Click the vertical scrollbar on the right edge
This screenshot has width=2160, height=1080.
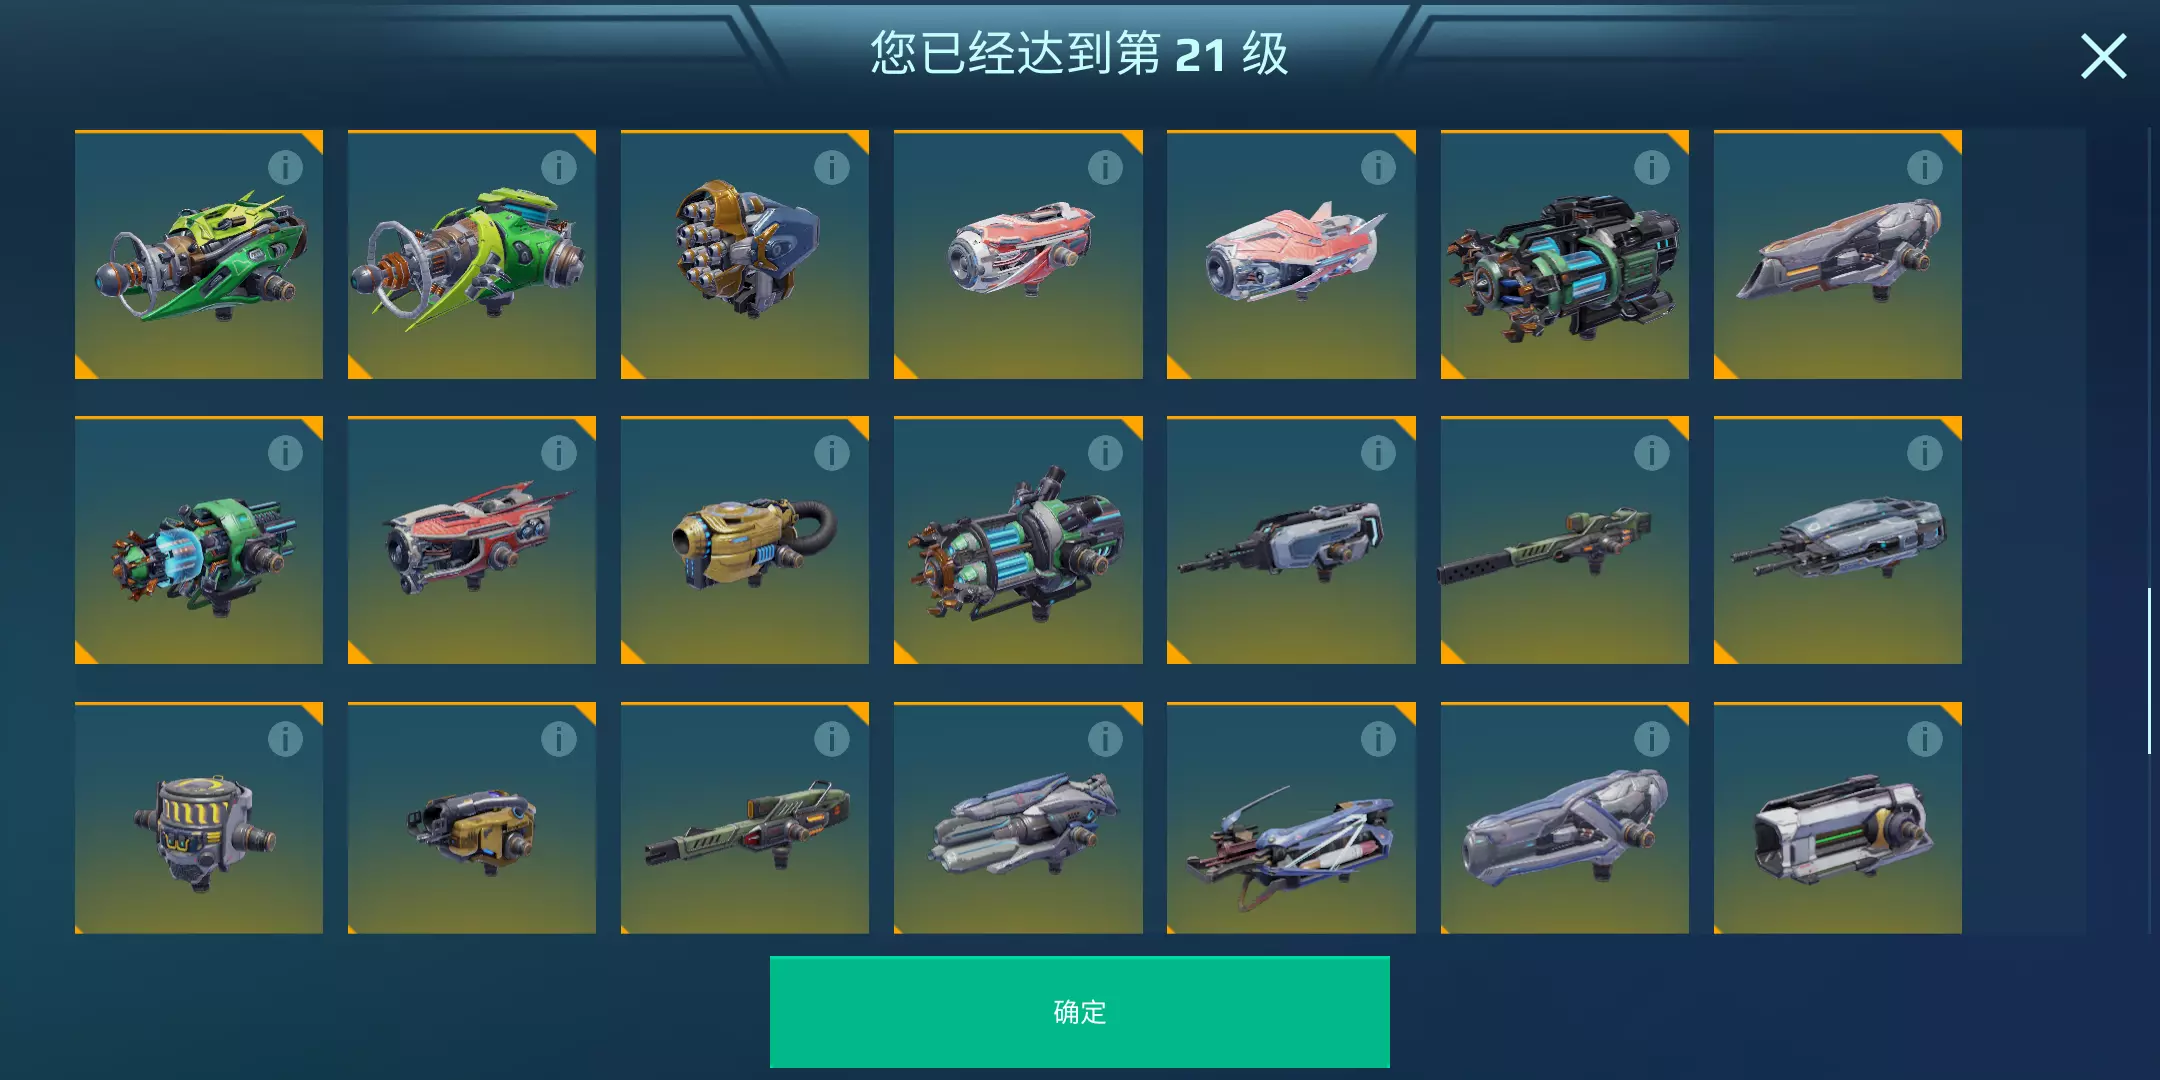tap(2149, 670)
